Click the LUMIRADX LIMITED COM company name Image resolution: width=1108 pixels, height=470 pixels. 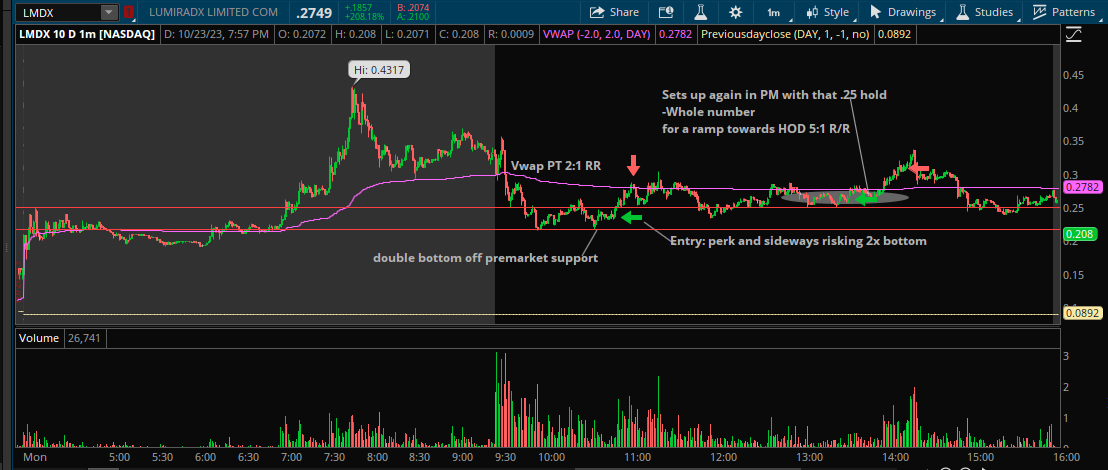[x=213, y=12]
